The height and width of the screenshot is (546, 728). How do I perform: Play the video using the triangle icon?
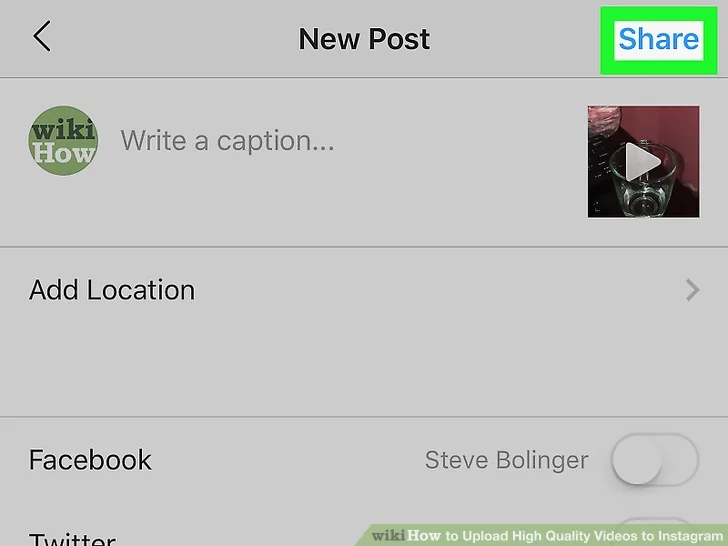pyautogui.click(x=643, y=162)
